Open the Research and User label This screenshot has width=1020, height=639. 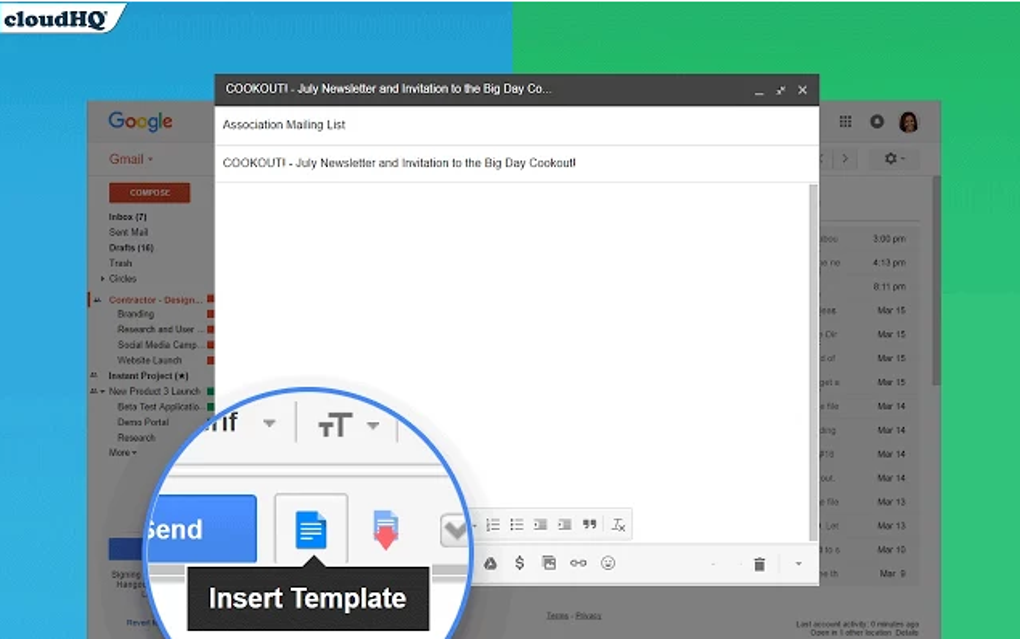160,329
